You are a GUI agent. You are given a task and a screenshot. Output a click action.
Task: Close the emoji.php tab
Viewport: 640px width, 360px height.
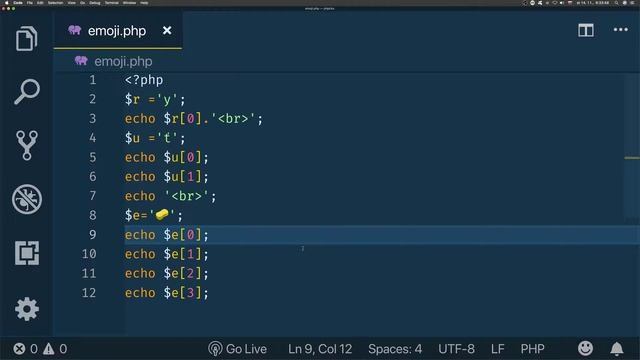[167, 31]
